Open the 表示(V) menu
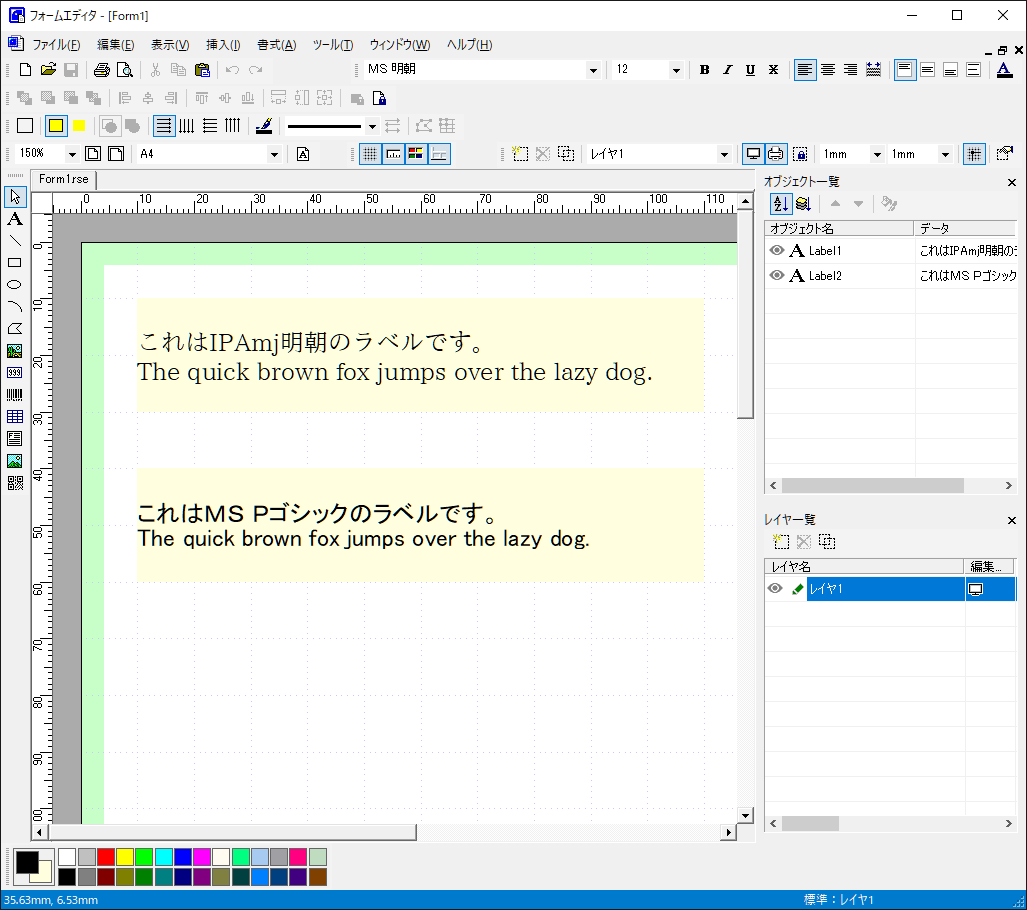Screen dimensions: 1027x910 (170, 45)
